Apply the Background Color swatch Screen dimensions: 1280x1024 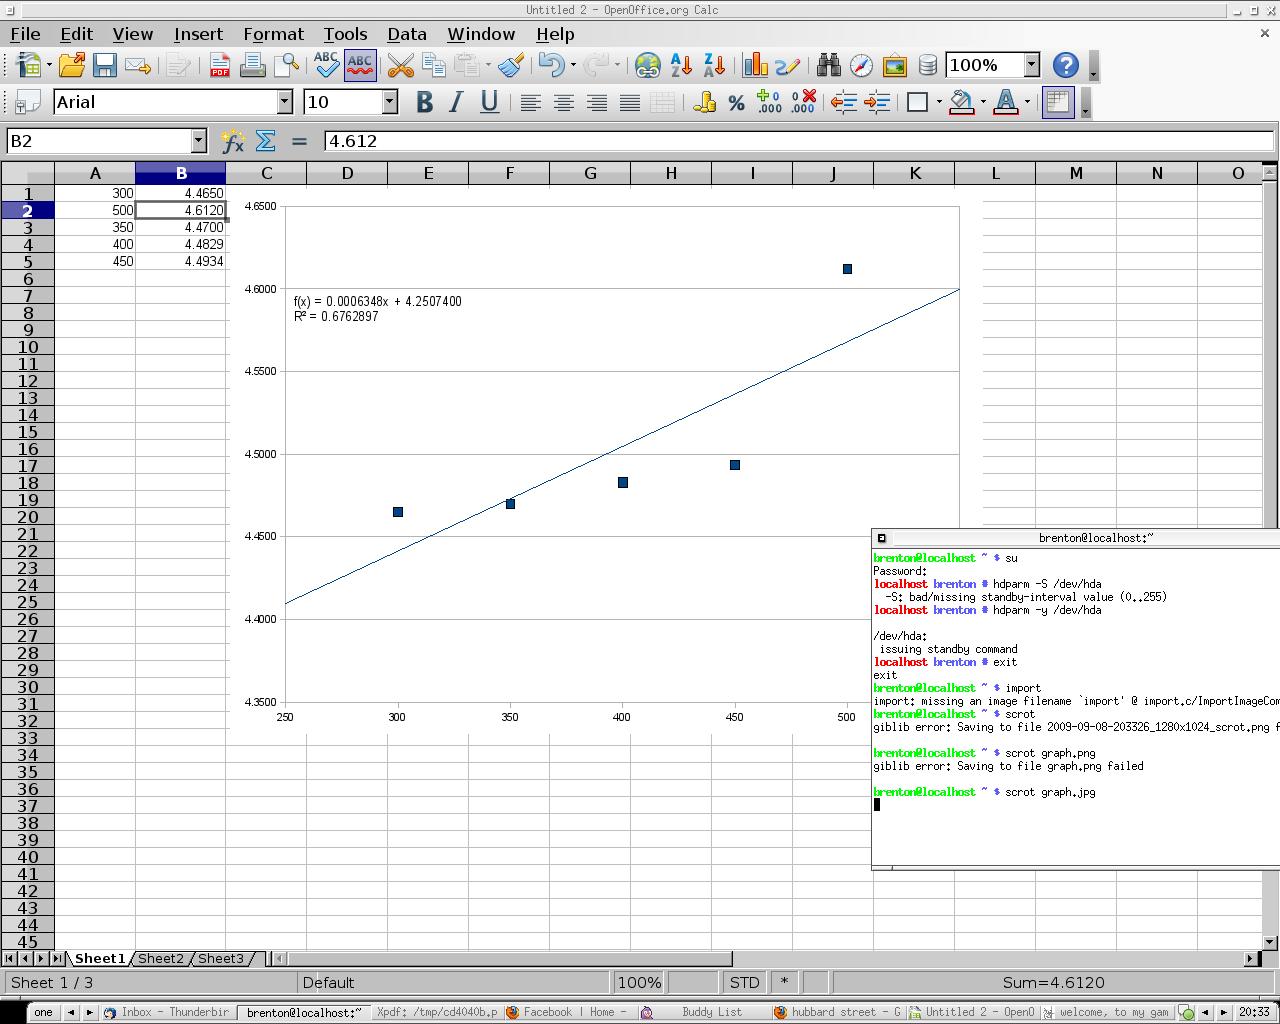pos(962,102)
